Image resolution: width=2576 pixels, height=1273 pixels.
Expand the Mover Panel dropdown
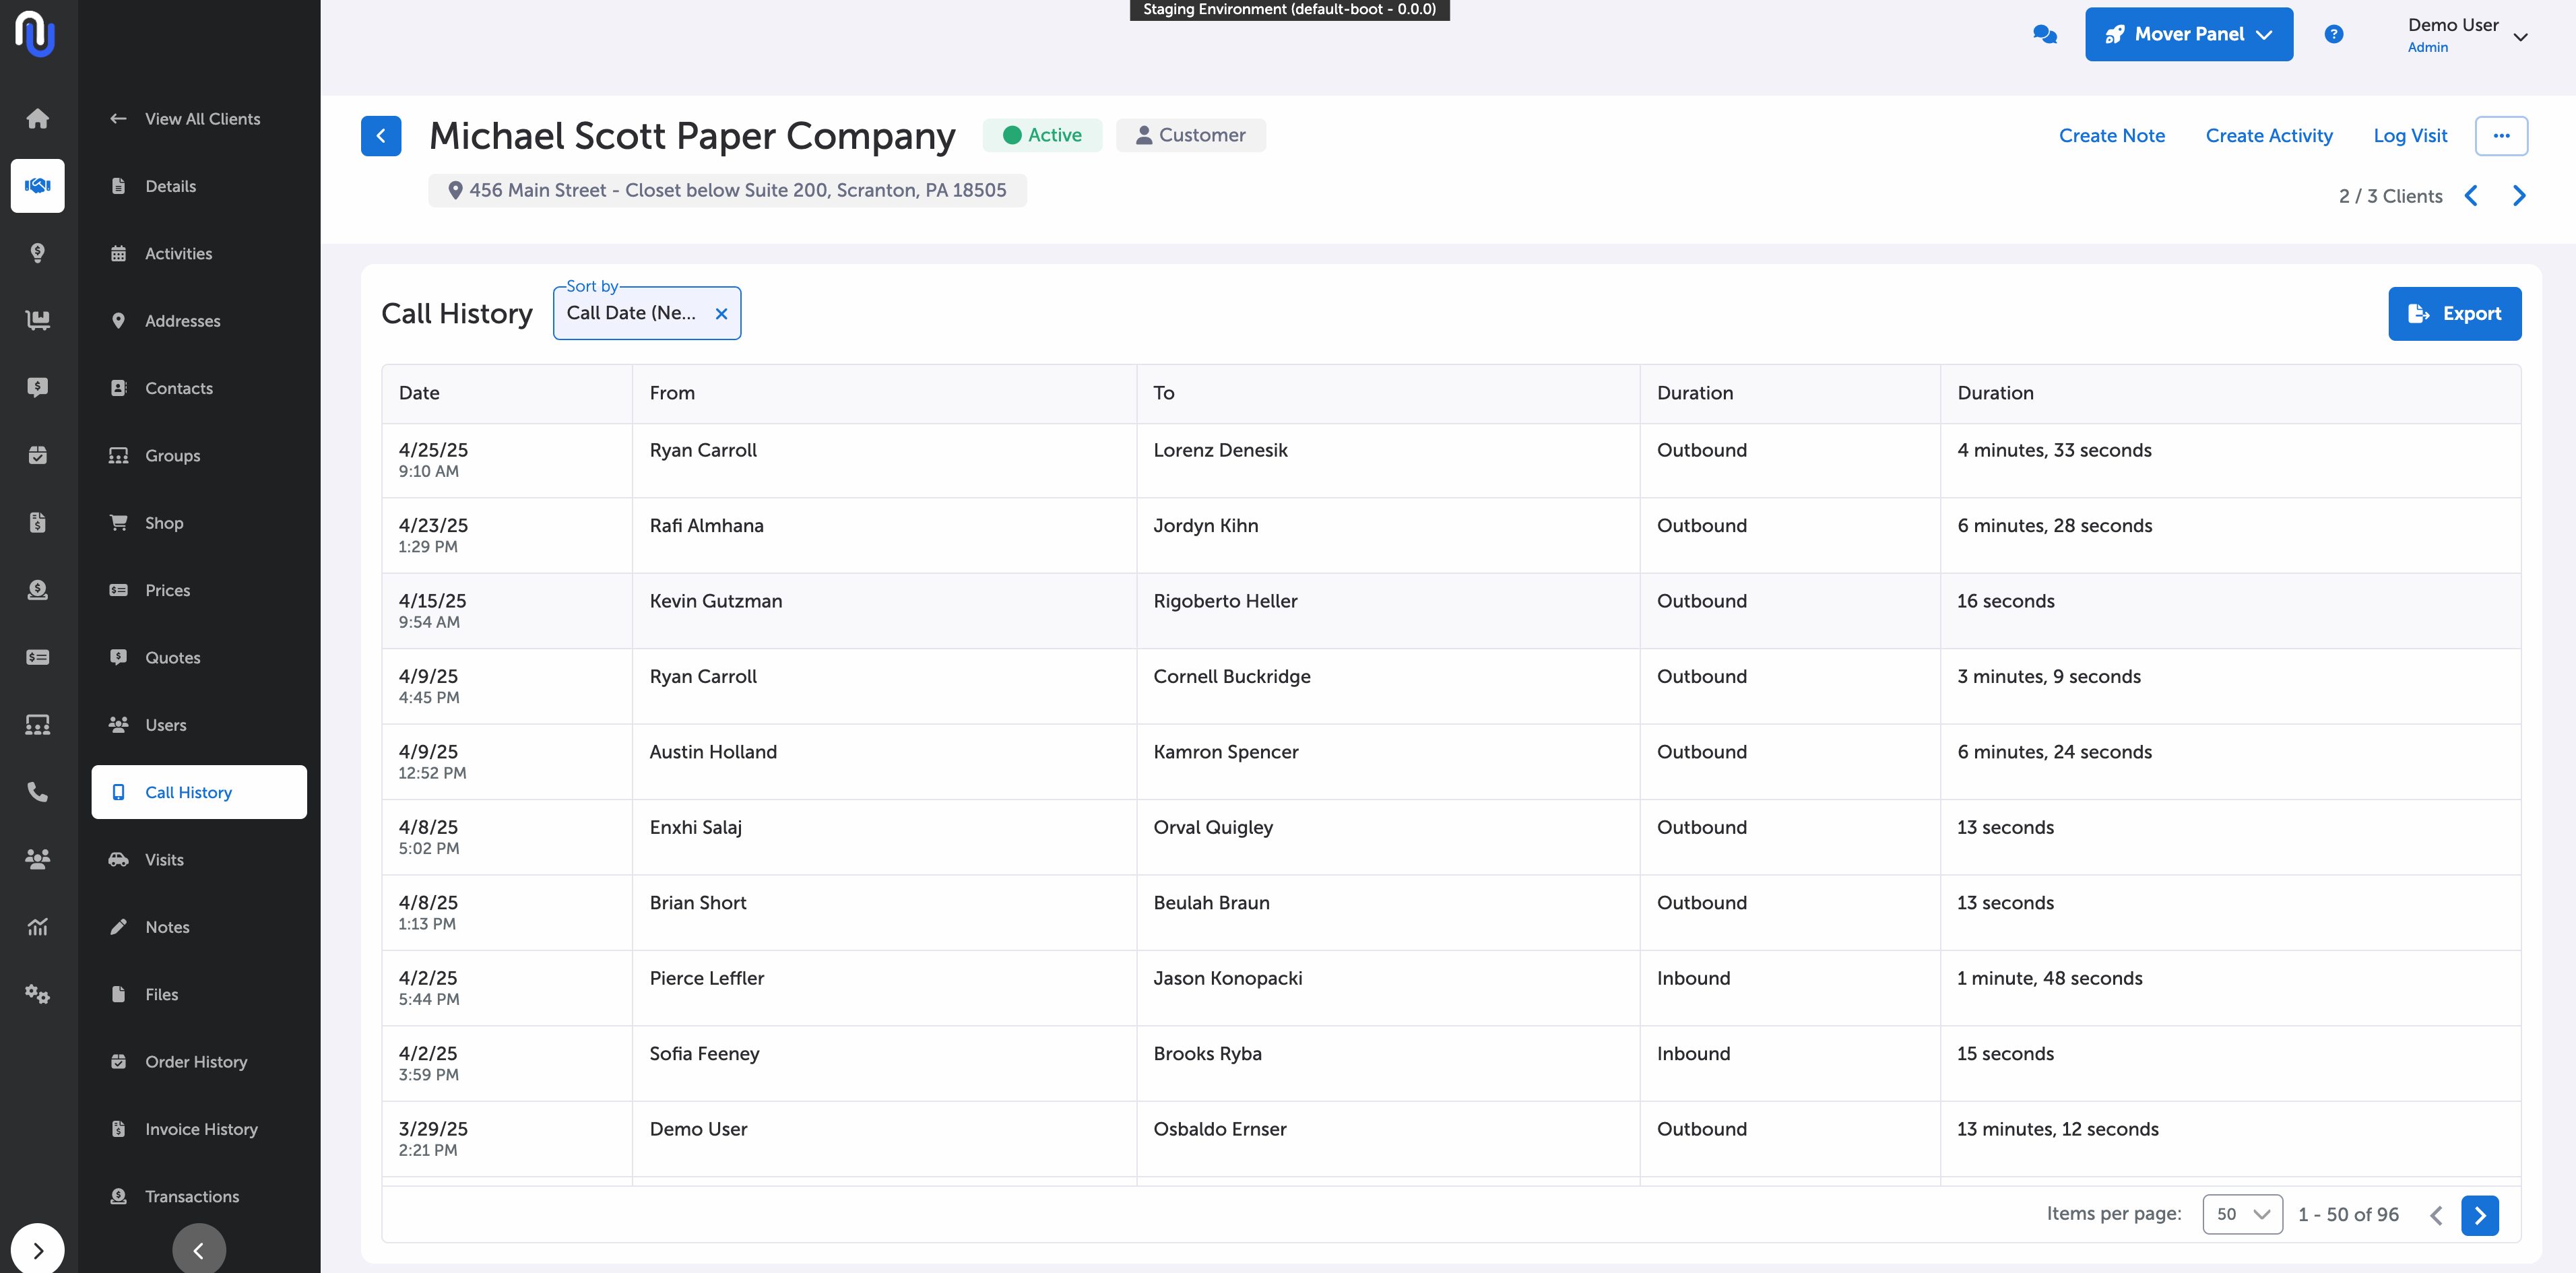click(2188, 34)
